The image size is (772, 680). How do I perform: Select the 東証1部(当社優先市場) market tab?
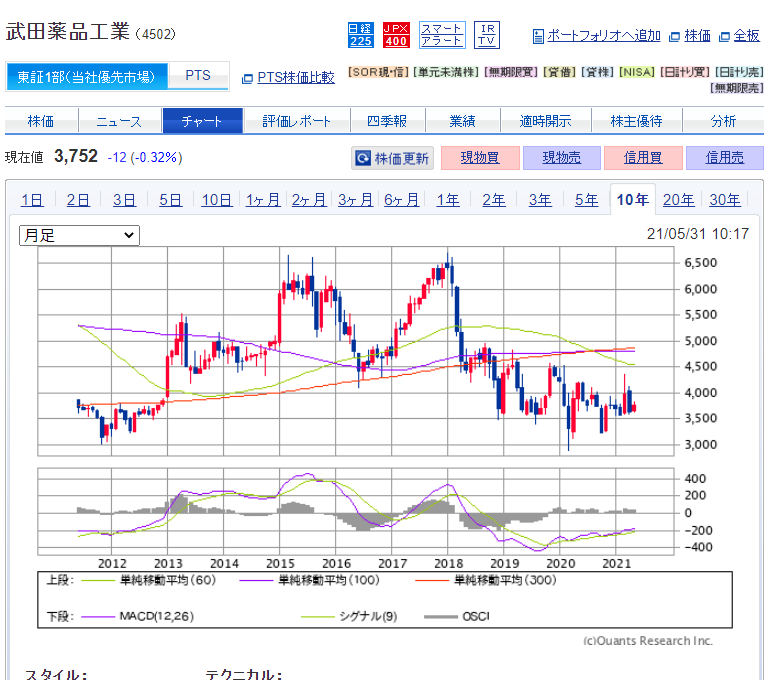pyautogui.click(x=87, y=76)
